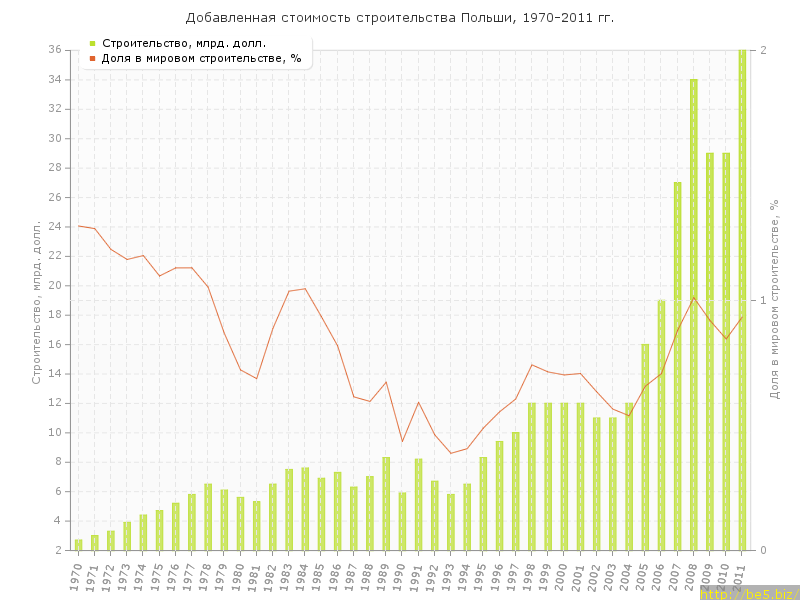The height and width of the screenshot is (600, 800).
Task: Click the 2005 construction bar
Action: pos(645,447)
